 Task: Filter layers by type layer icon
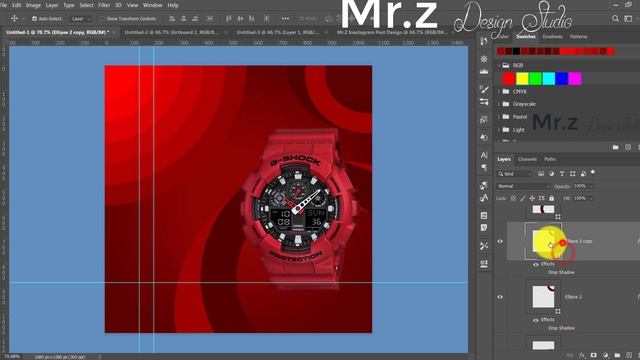562,174
